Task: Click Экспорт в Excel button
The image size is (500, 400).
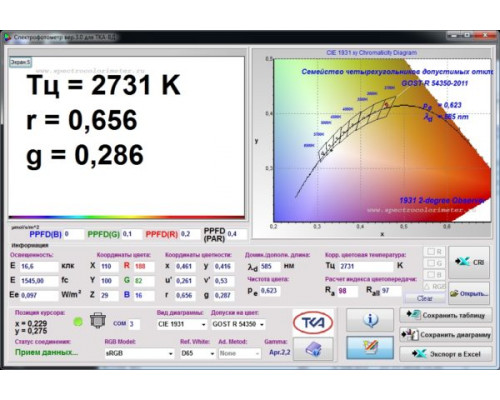Action: click(446, 354)
